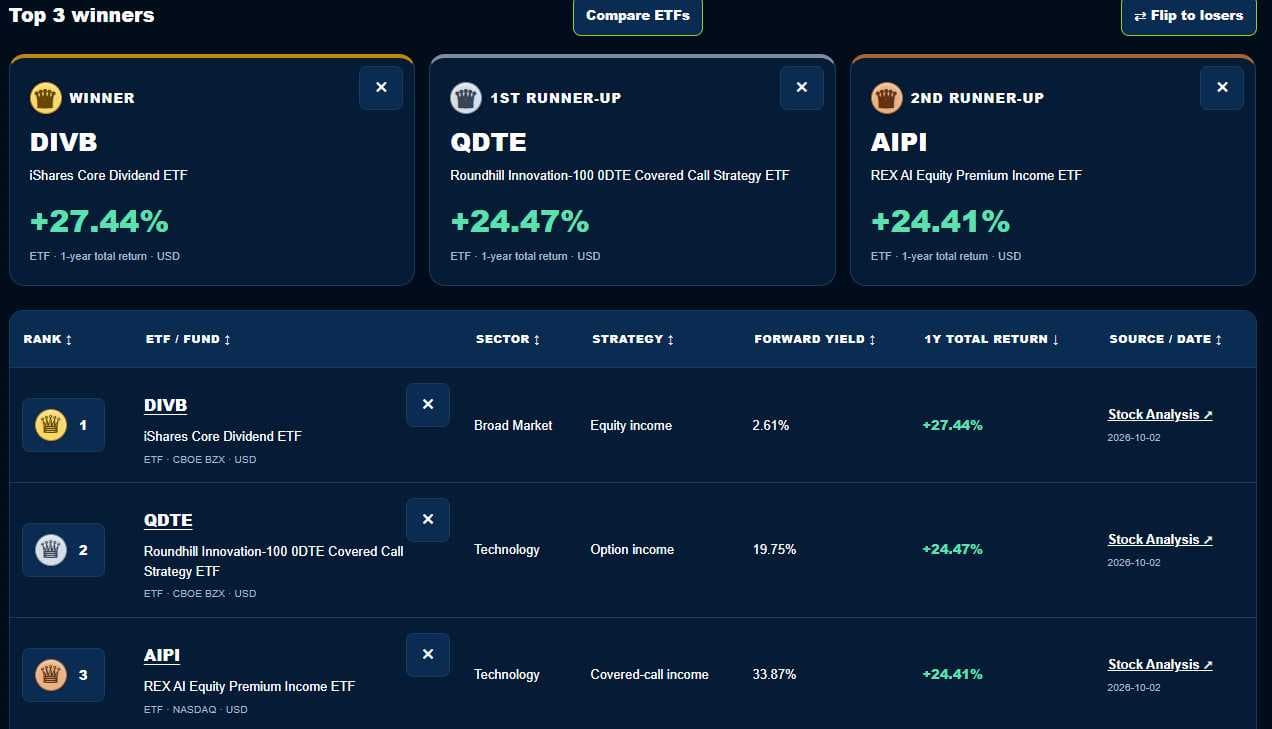Sort table by Source / Date column

coord(1166,339)
